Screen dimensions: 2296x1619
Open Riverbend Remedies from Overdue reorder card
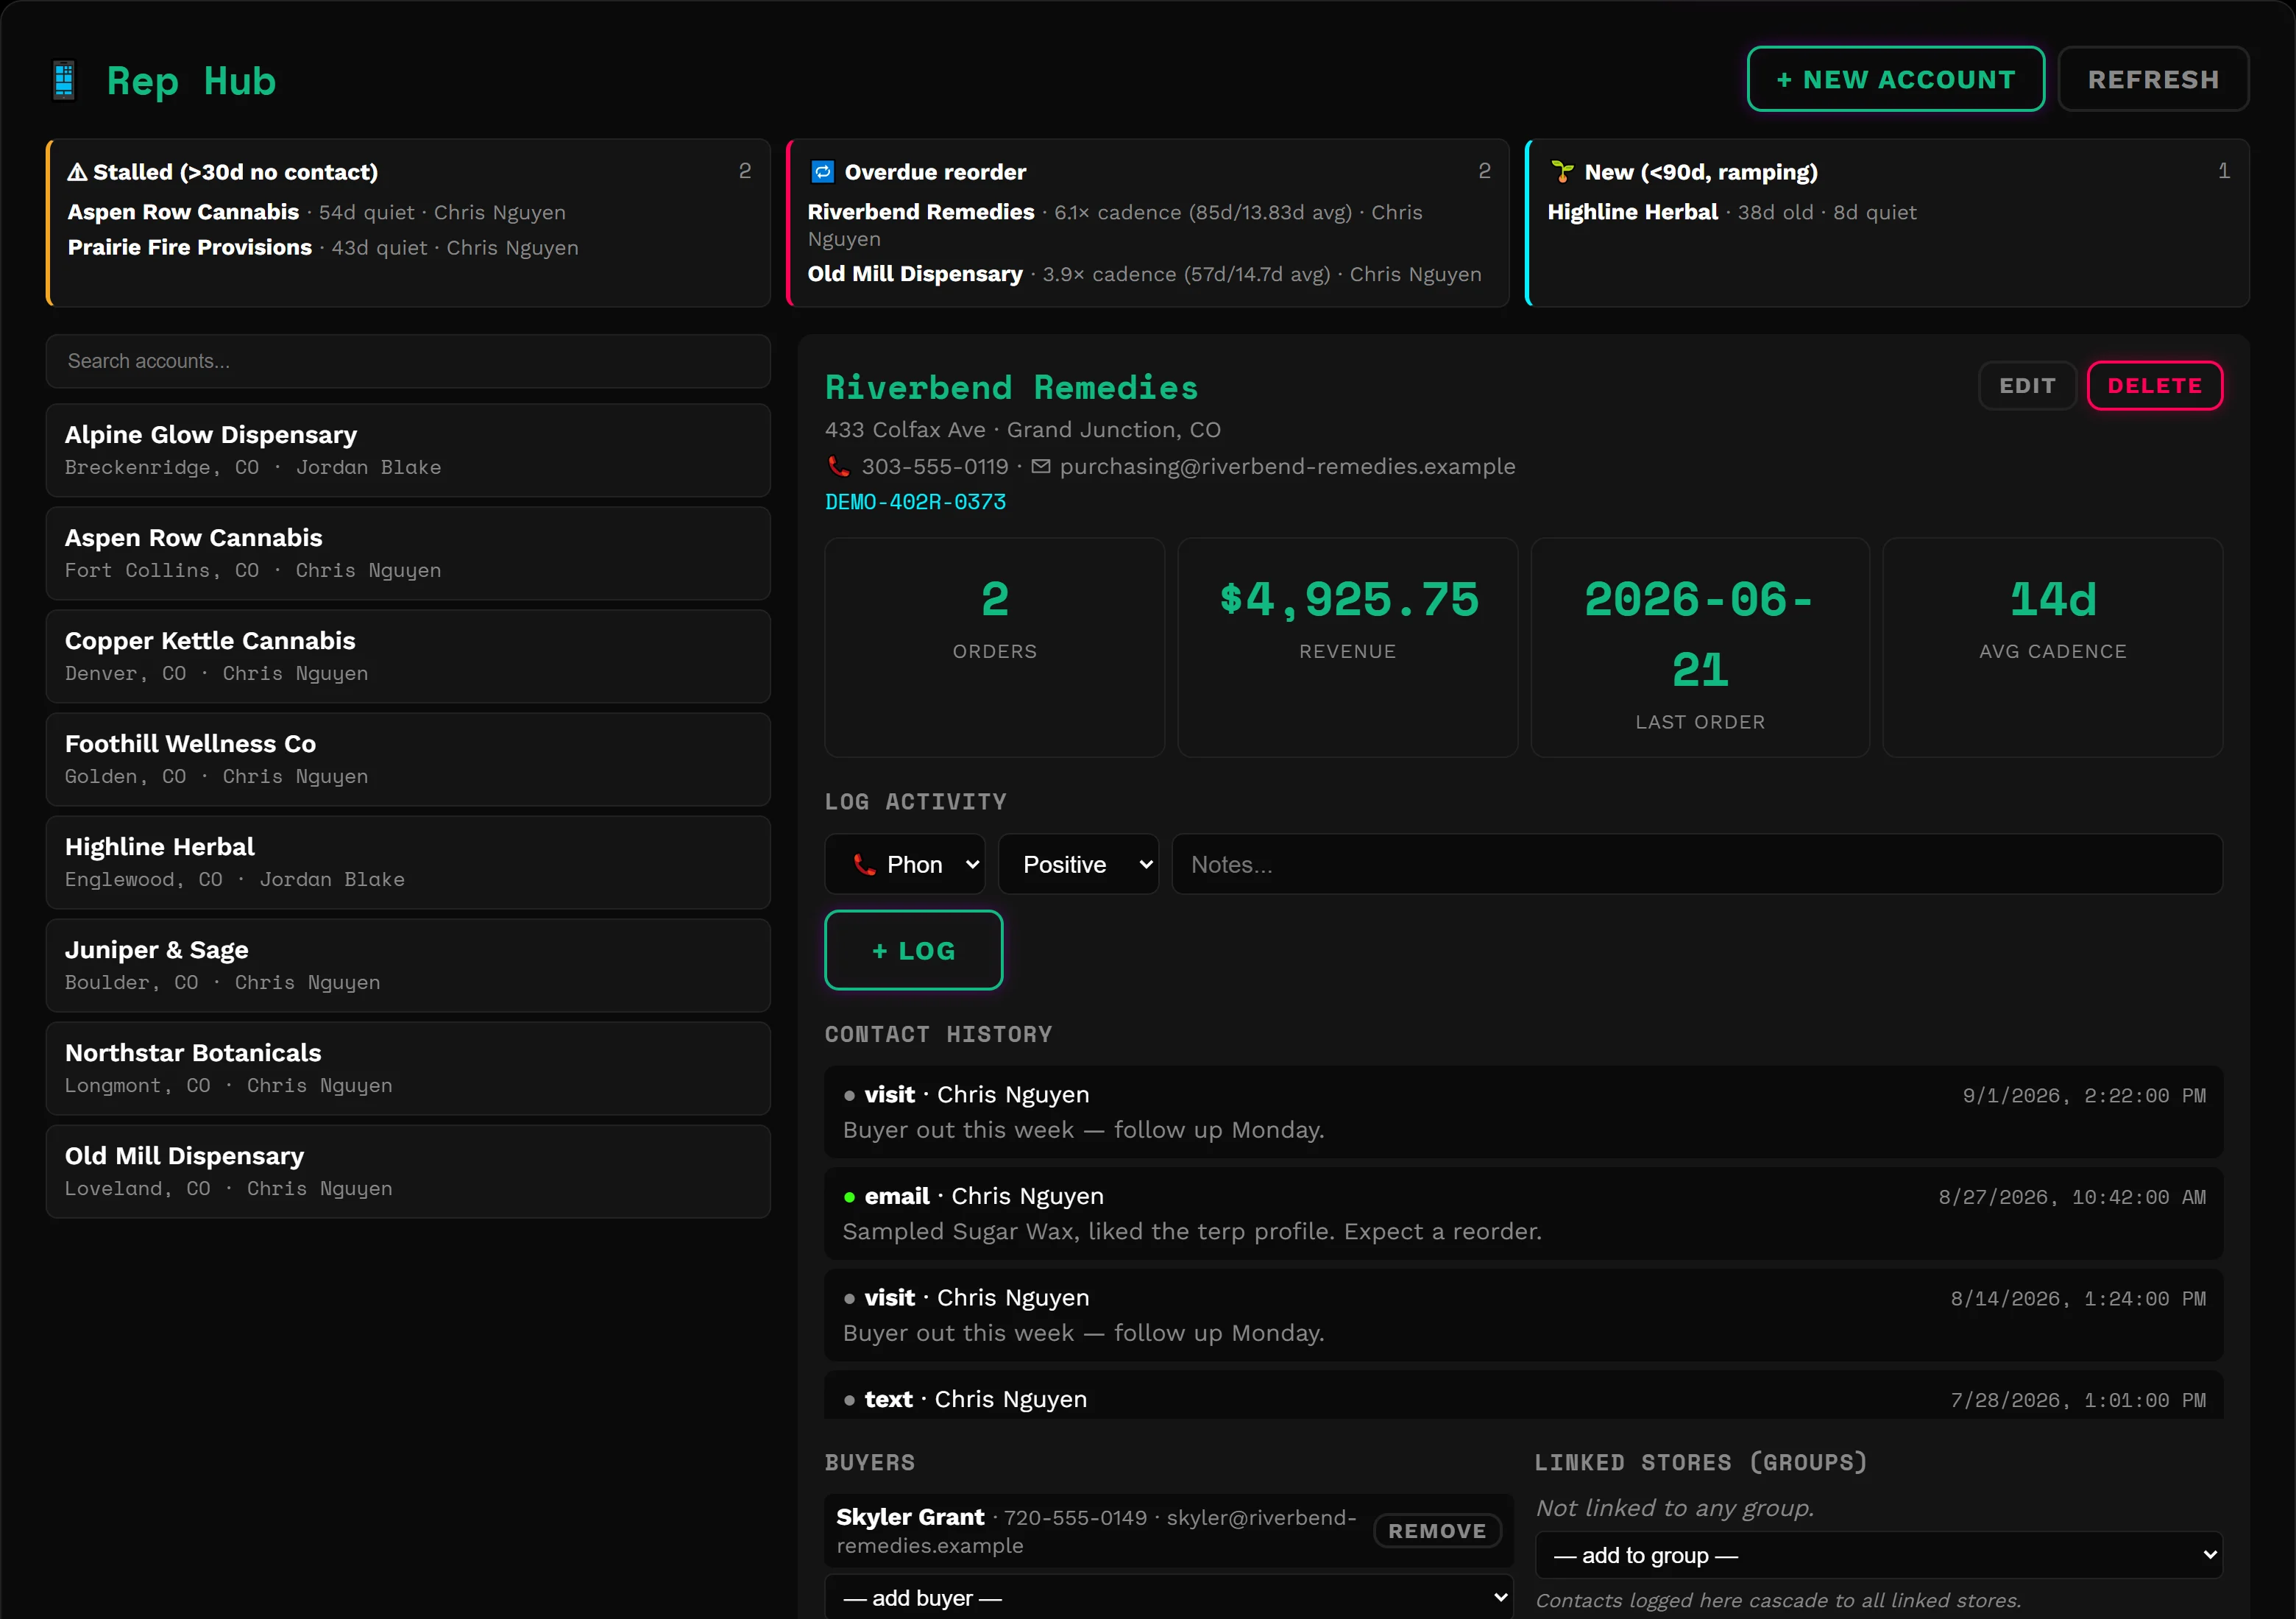[x=920, y=212]
